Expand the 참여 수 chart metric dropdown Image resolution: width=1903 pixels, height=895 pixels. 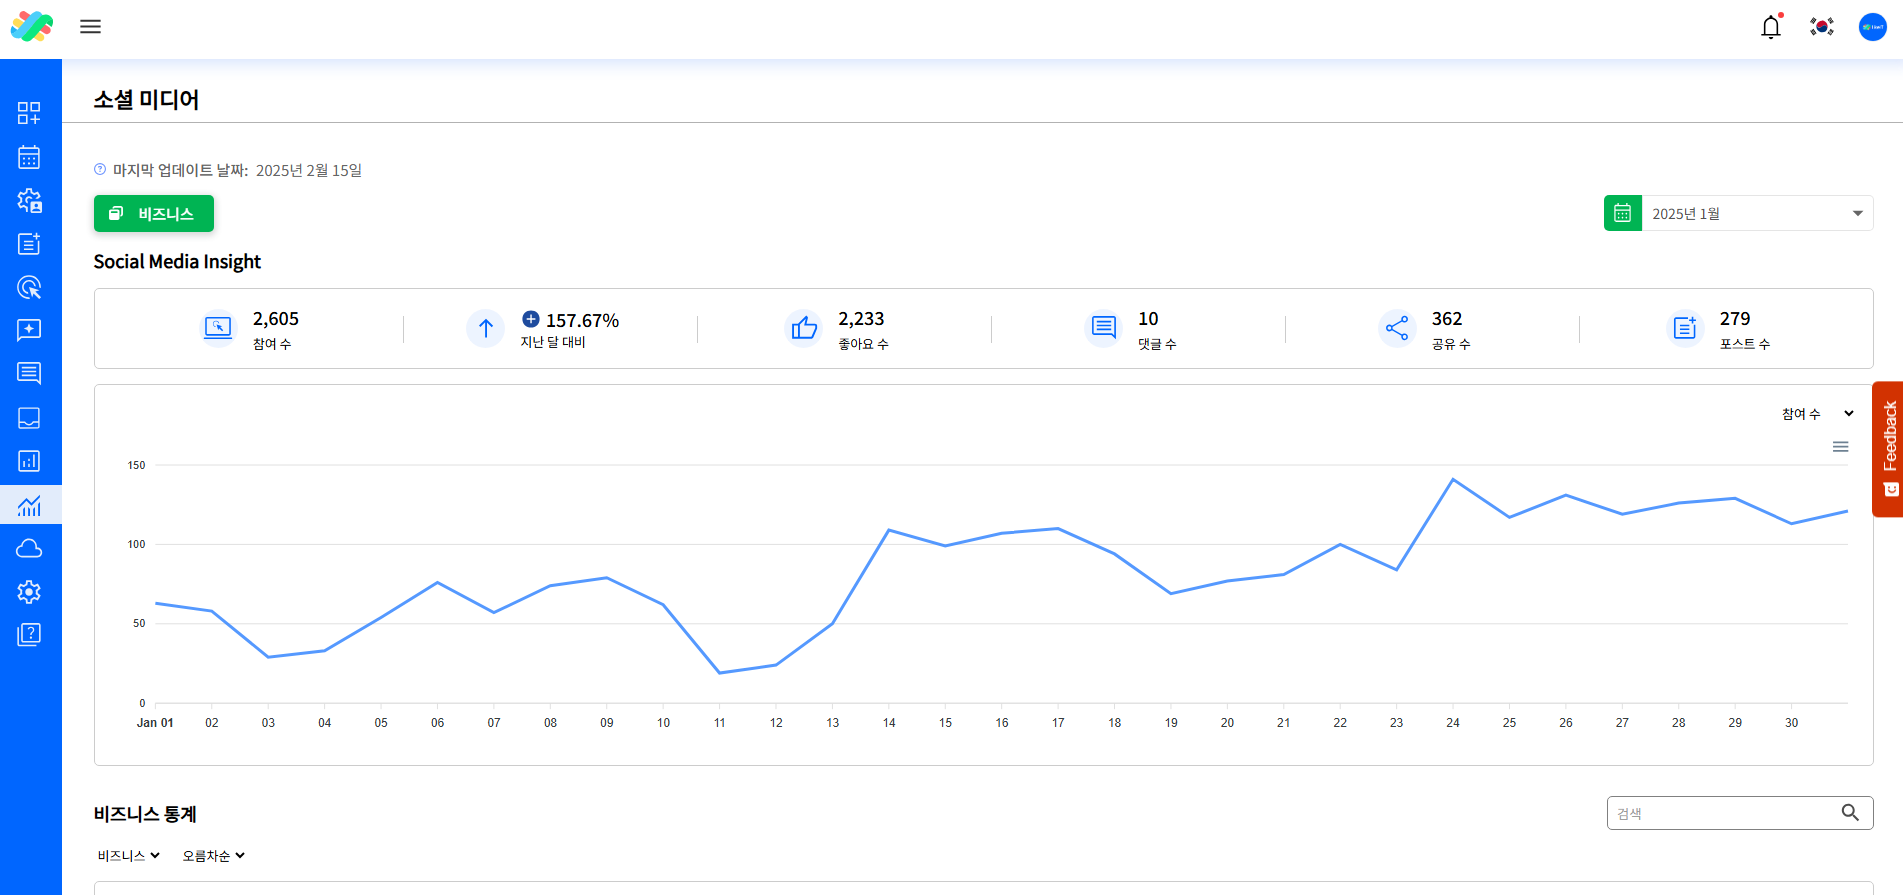1817,414
